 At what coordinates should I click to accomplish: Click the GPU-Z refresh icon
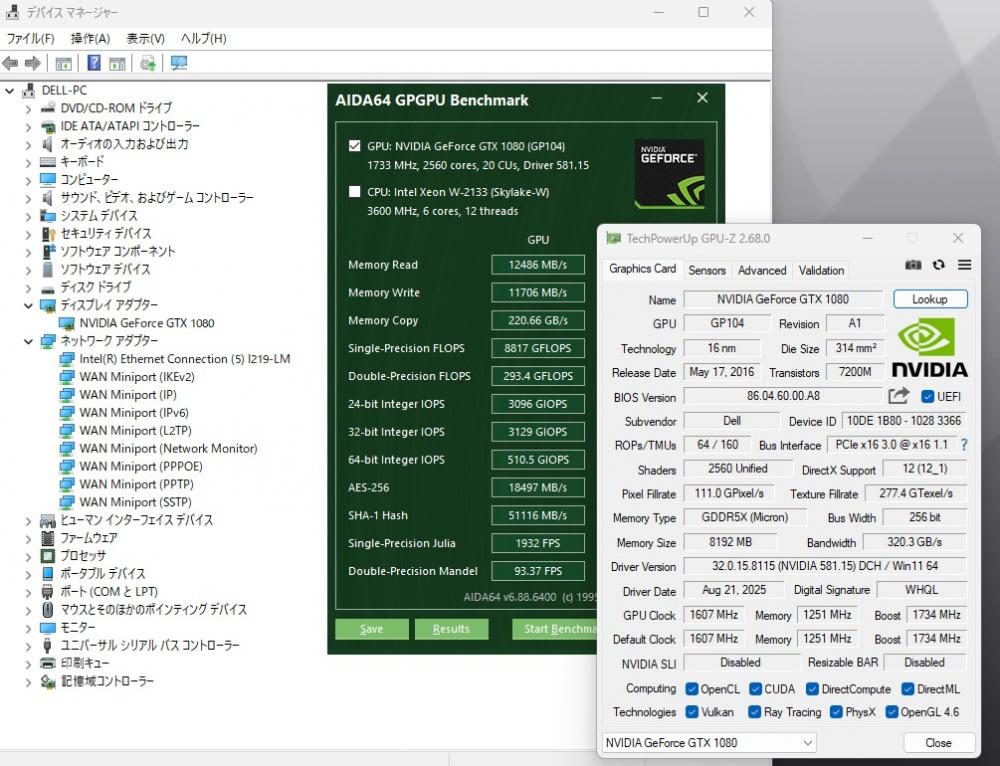point(938,265)
